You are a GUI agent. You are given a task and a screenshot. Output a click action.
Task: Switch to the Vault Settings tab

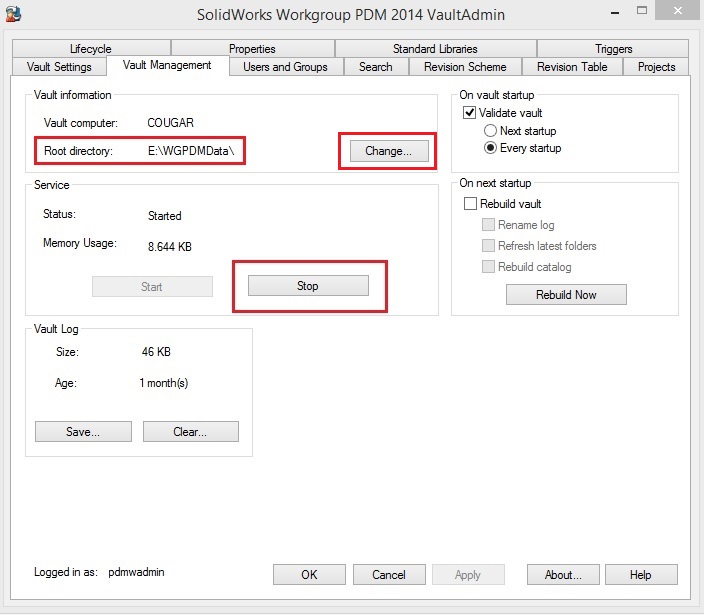[x=58, y=67]
